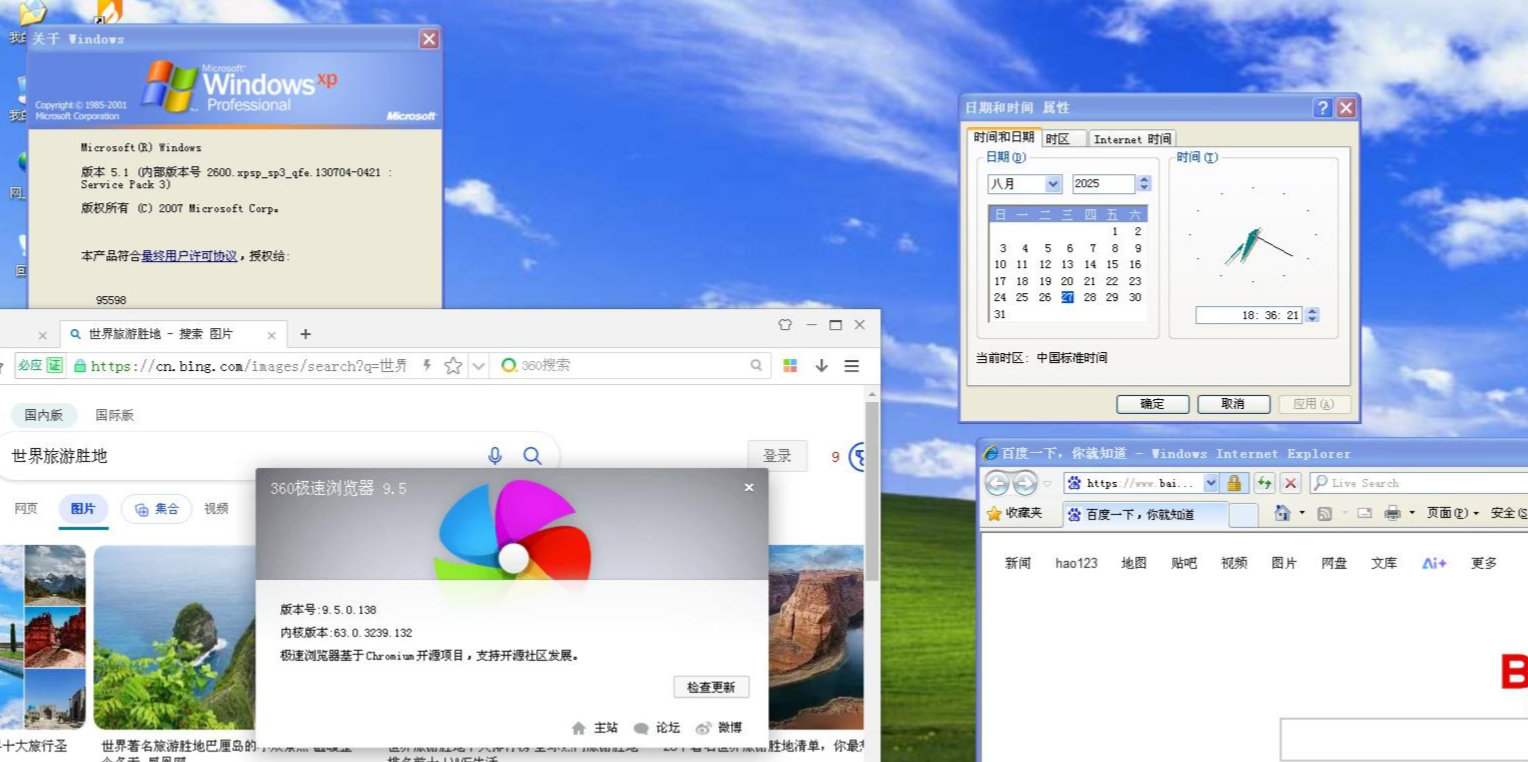Click the help question-mark button in date dialog

[1323, 108]
